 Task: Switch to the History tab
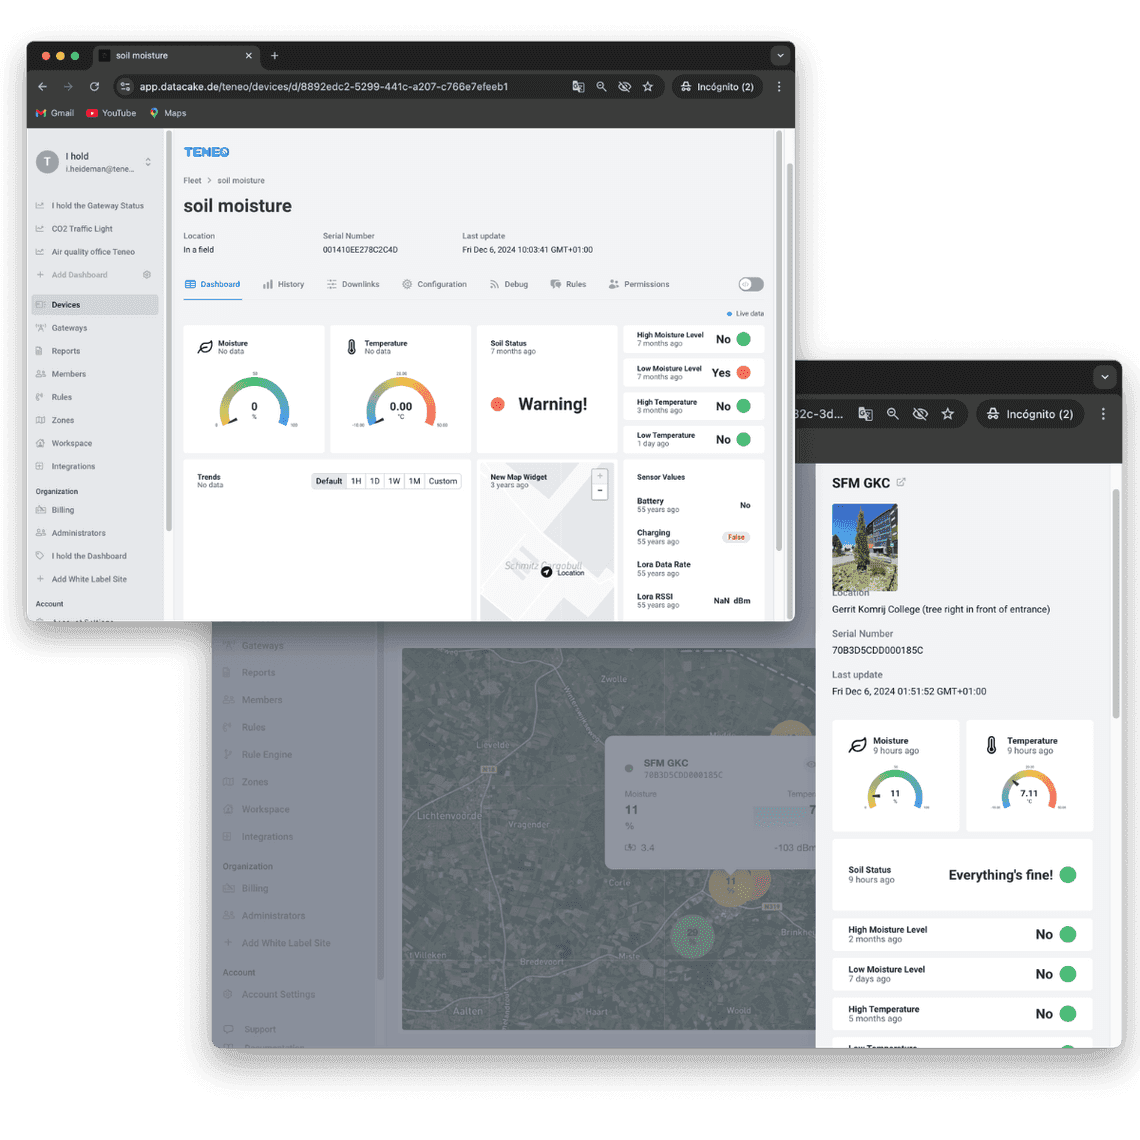point(284,284)
